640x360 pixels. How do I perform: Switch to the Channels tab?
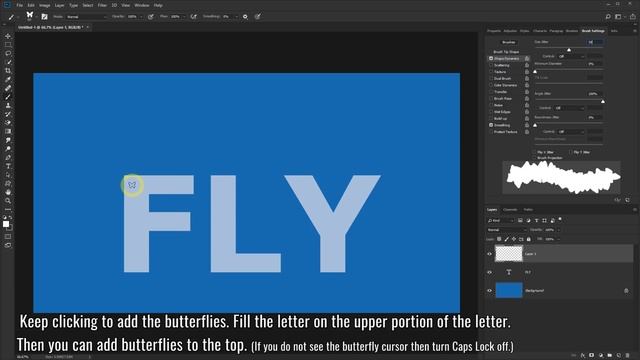click(x=510, y=210)
